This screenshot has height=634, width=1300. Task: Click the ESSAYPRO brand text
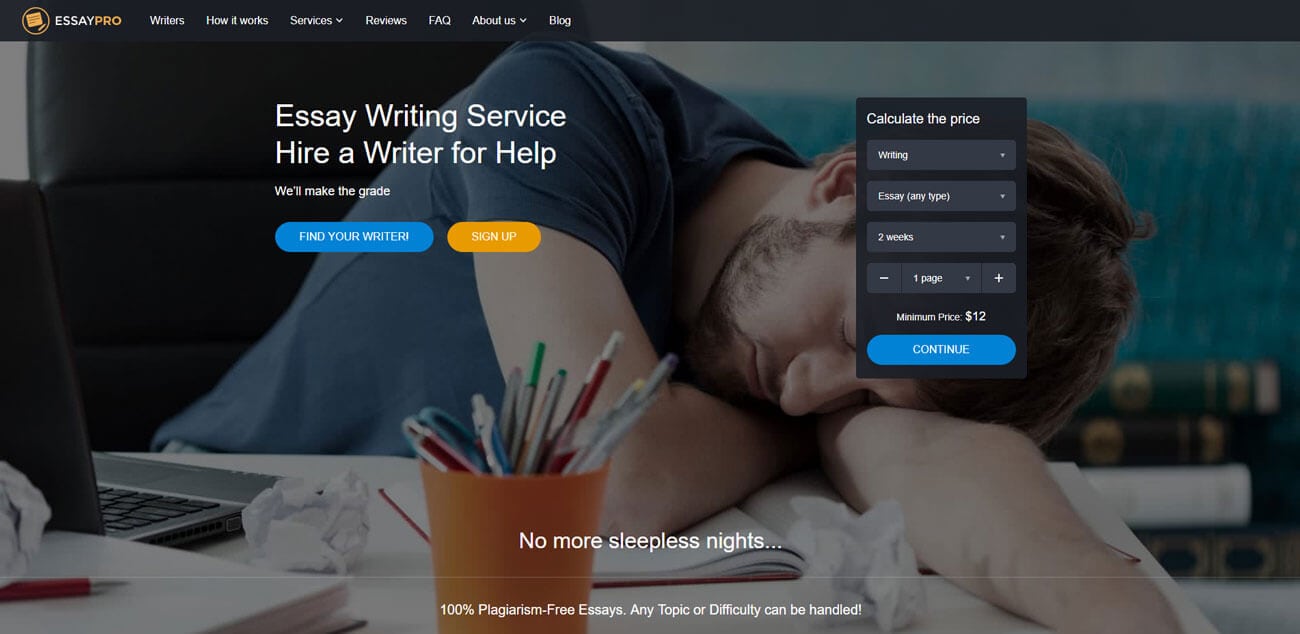88,20
